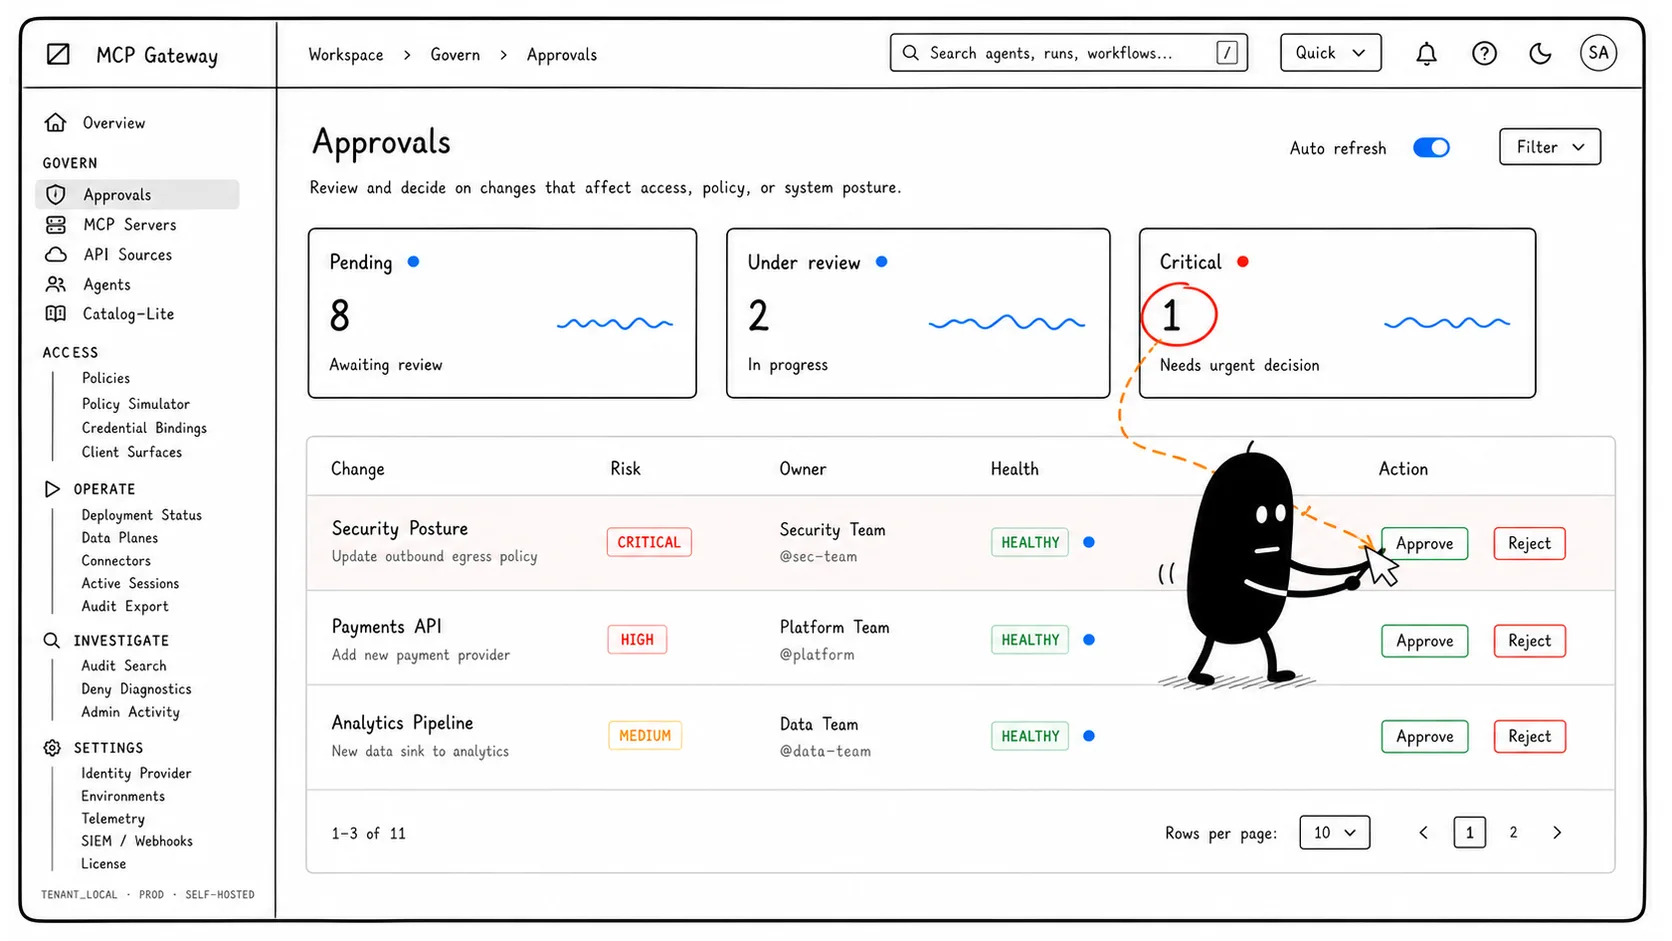Click the MCP Servers server icon

click(x=56, y=225)
